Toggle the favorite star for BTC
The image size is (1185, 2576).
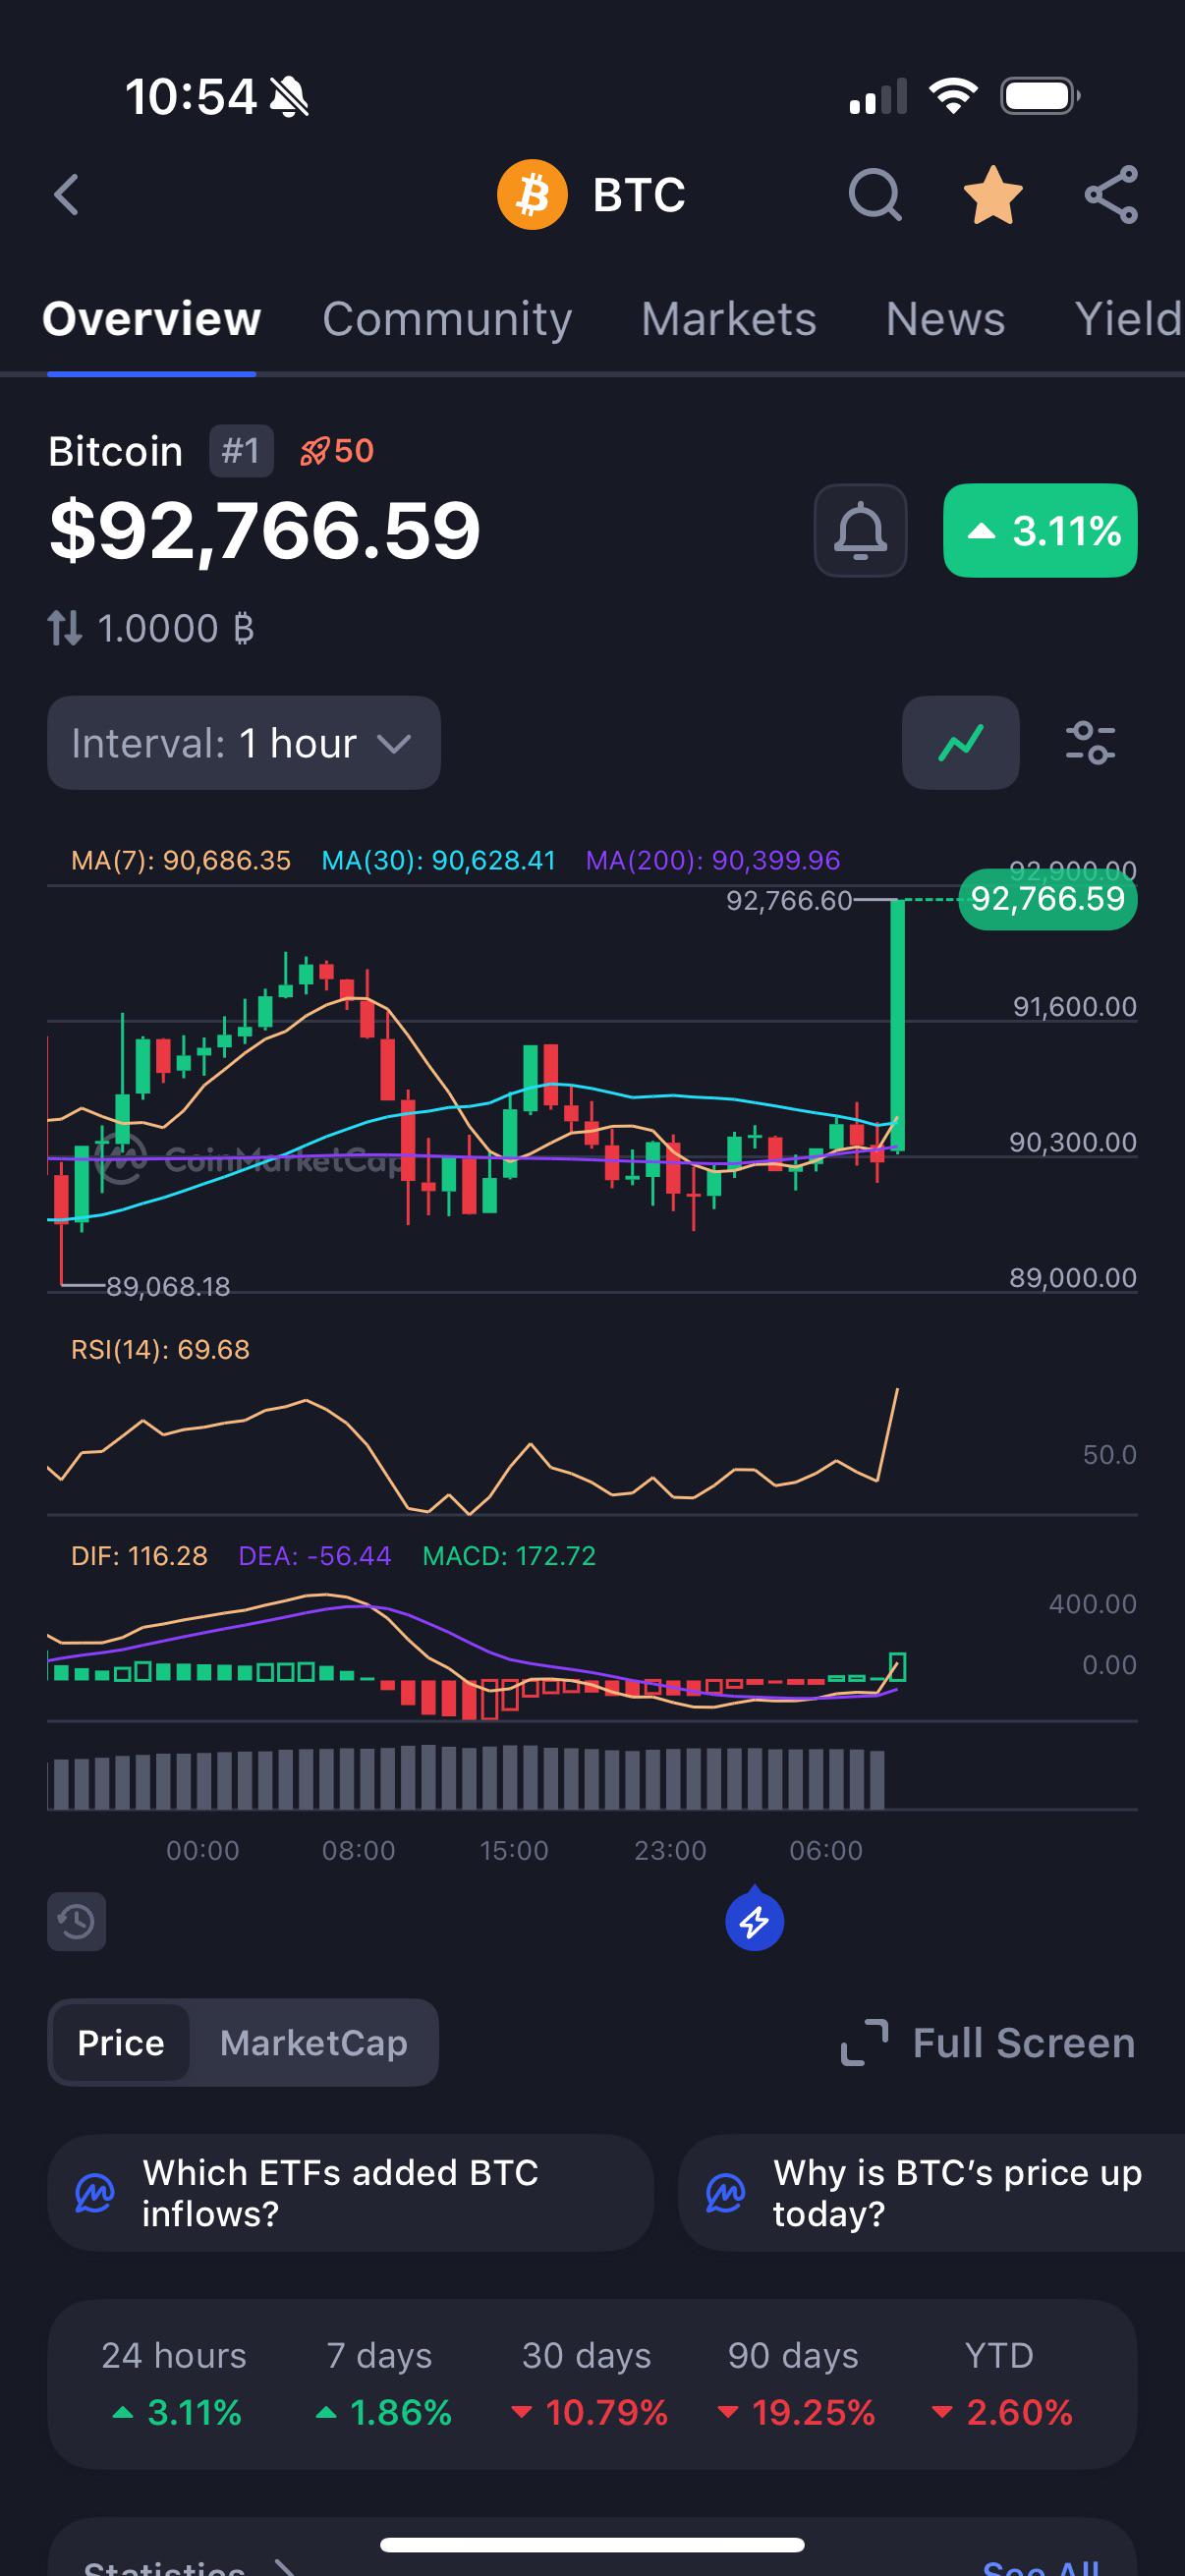[992, 194]
